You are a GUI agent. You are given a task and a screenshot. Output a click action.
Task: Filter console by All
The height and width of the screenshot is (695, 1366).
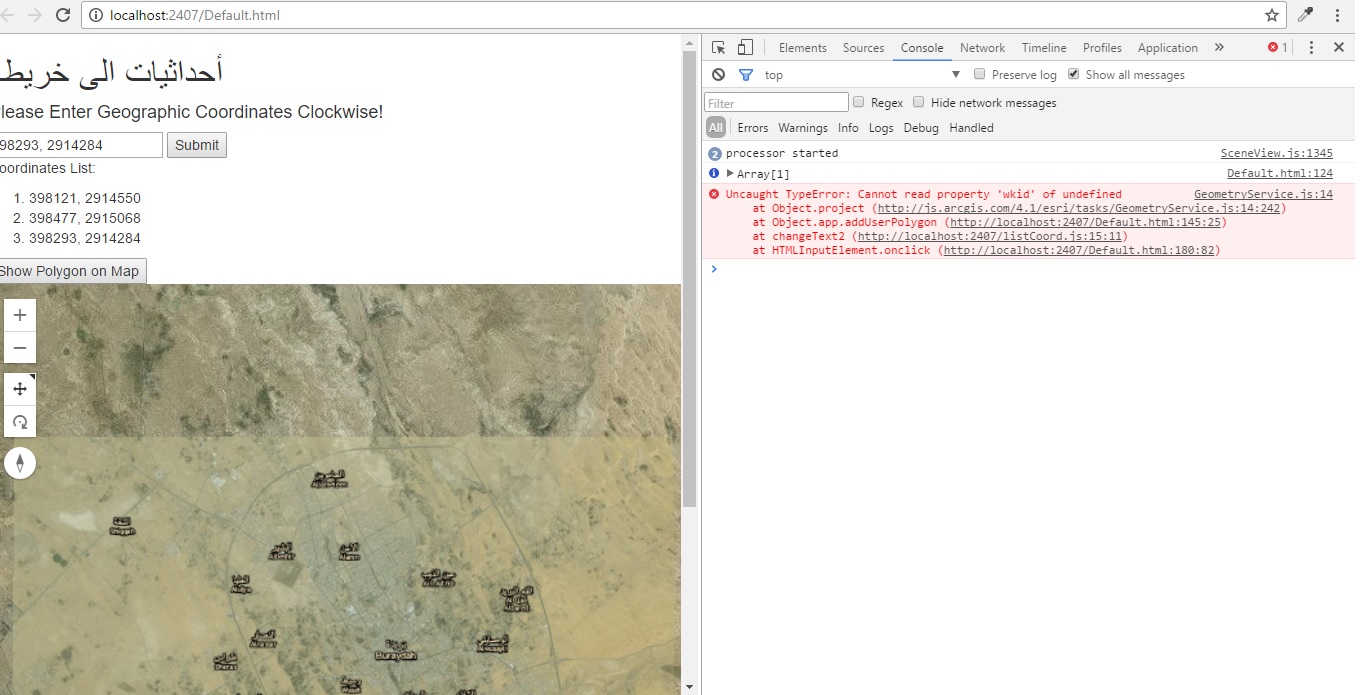716,128
